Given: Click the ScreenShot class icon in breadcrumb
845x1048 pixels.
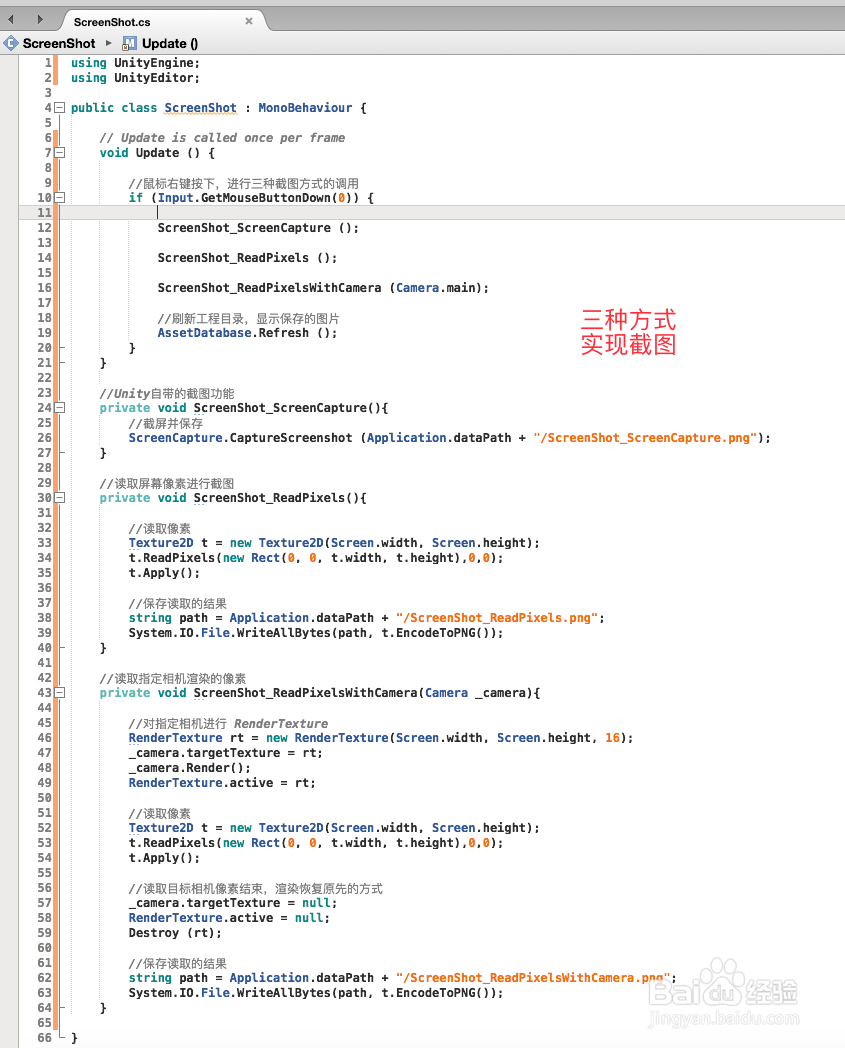Looking at the screenshot, I should coord(12,43).
